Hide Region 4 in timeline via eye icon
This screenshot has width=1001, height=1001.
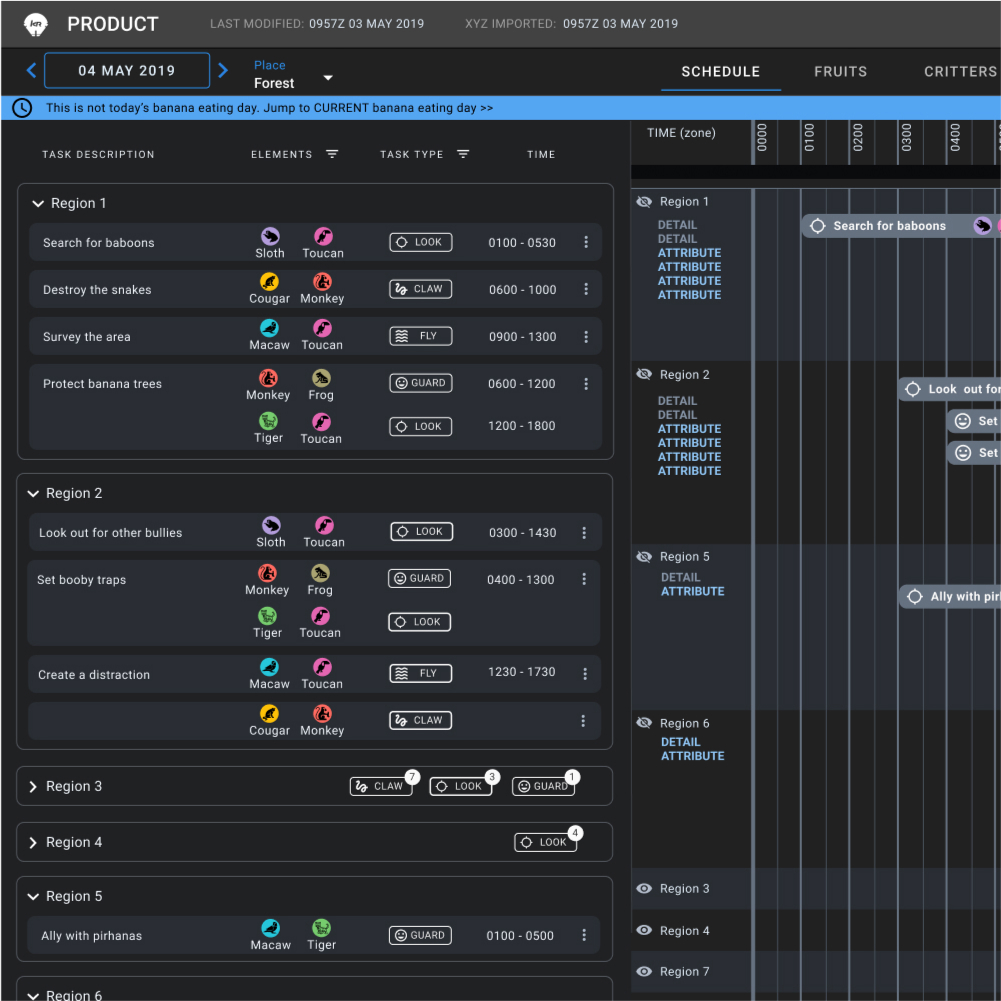pos(644,930)
